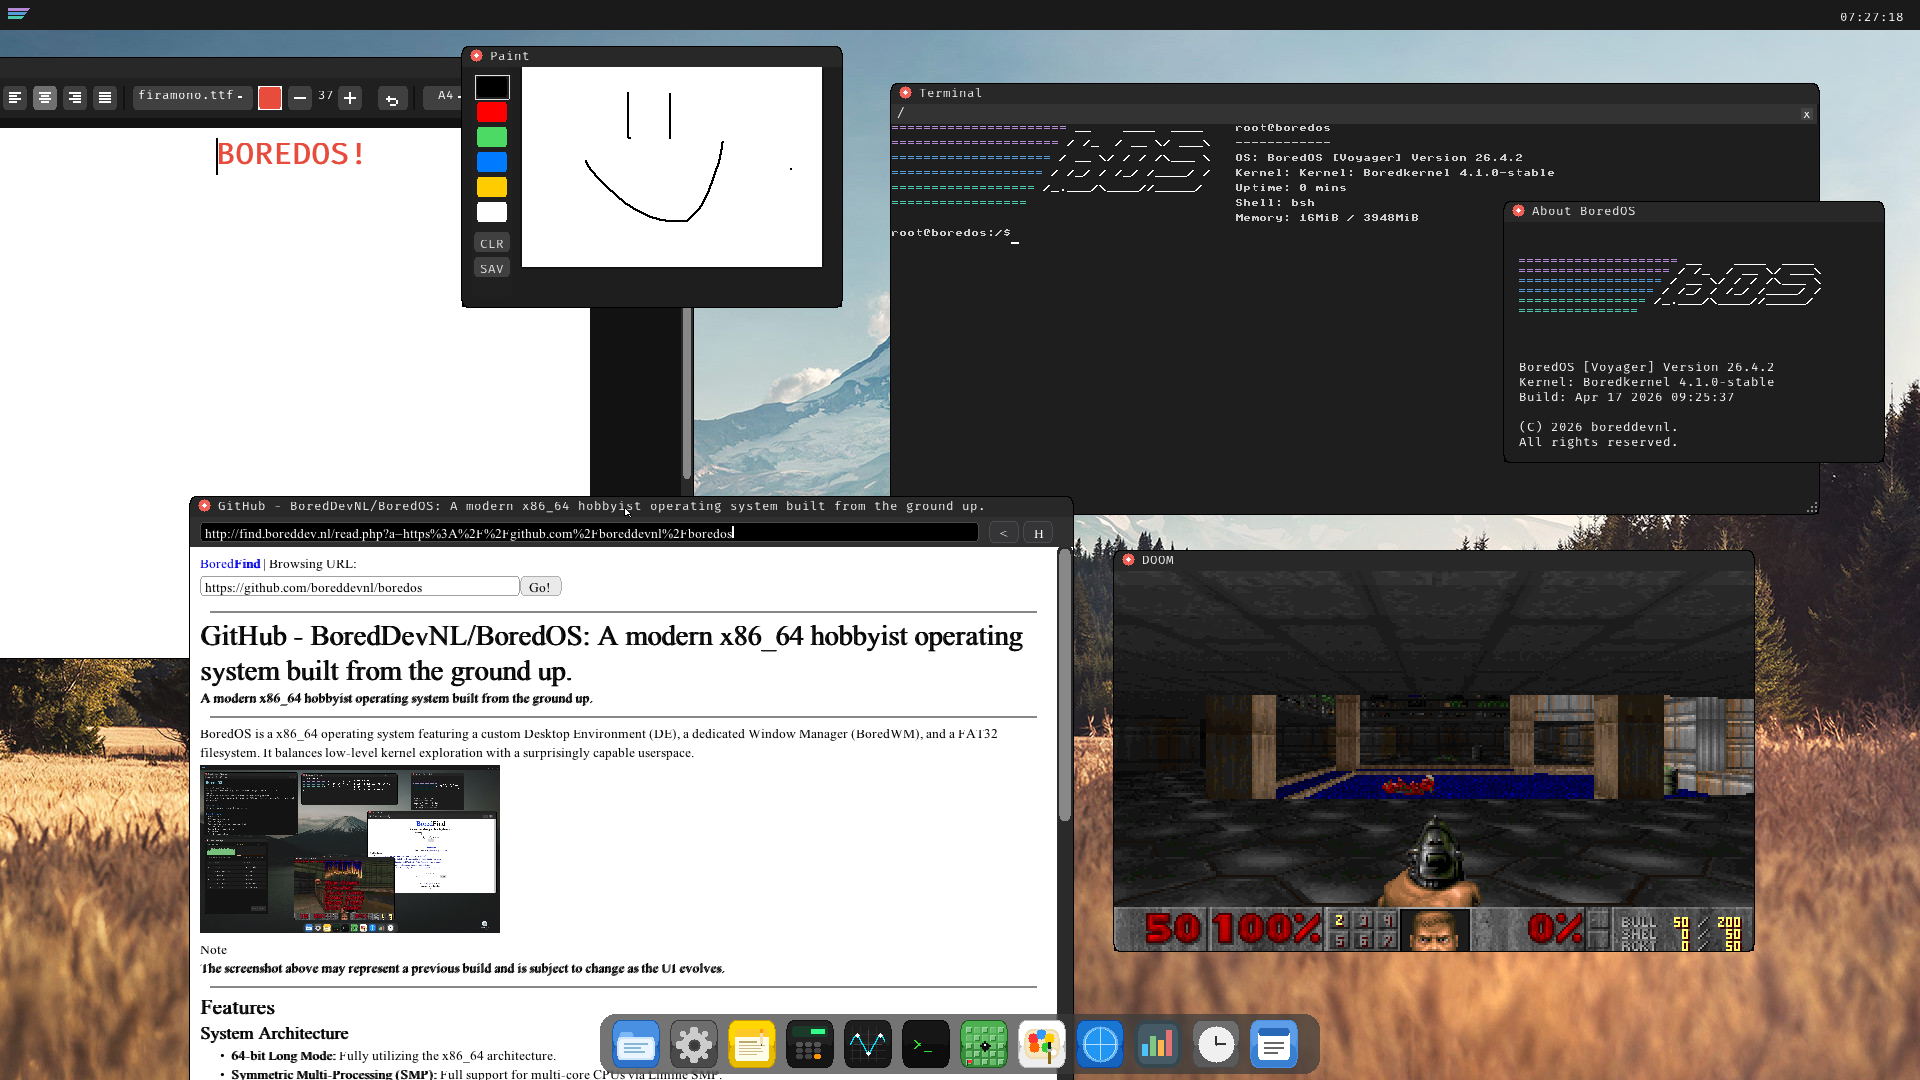Image resolution: width=1920 pixels, height=1080 pixels.
Task: Click the red text color swatch in toolbar
Action: (270, 97)
